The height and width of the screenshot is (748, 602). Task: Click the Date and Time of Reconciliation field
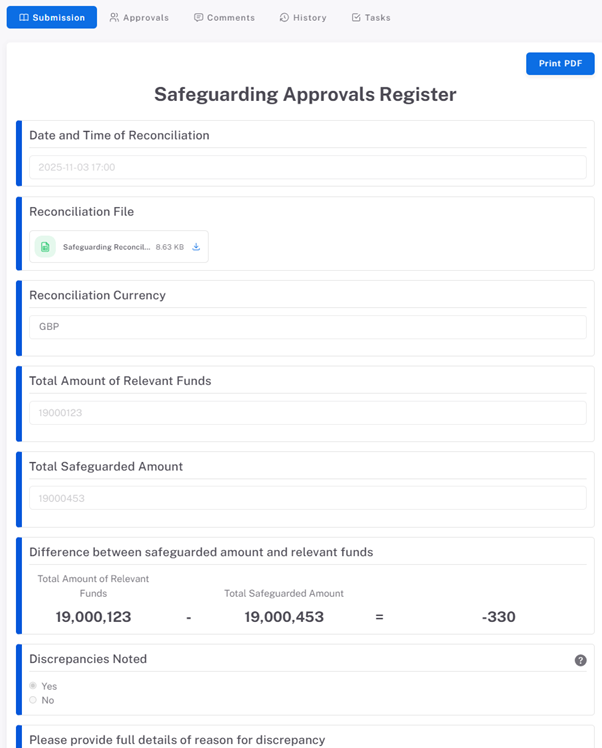(x=307, y=167)
